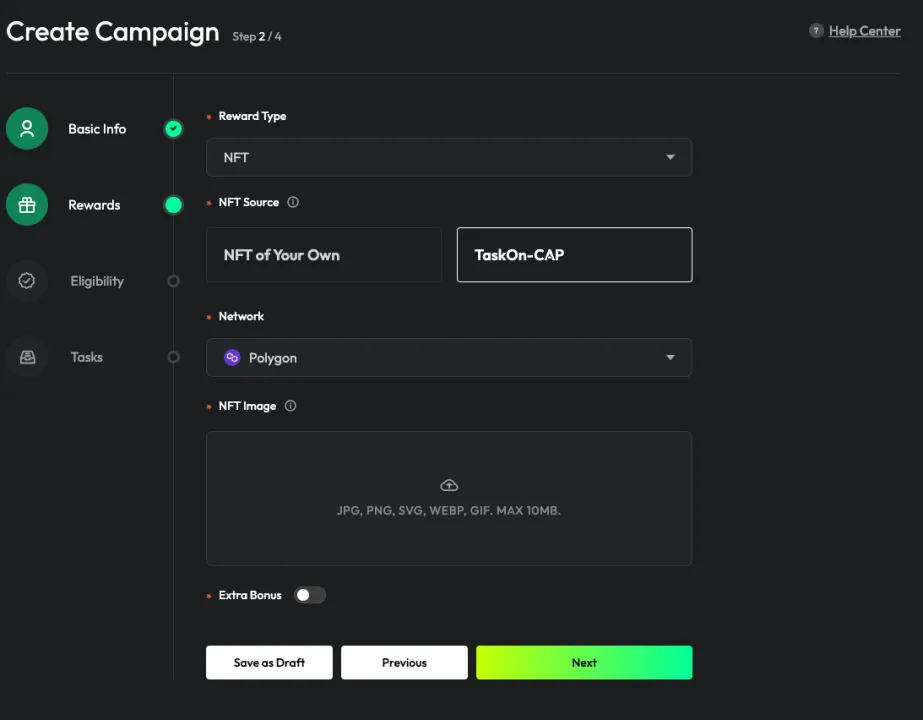Click the NFT Image upload area
The height and width of the screenshot is (720, 923).
click(449, 499)
